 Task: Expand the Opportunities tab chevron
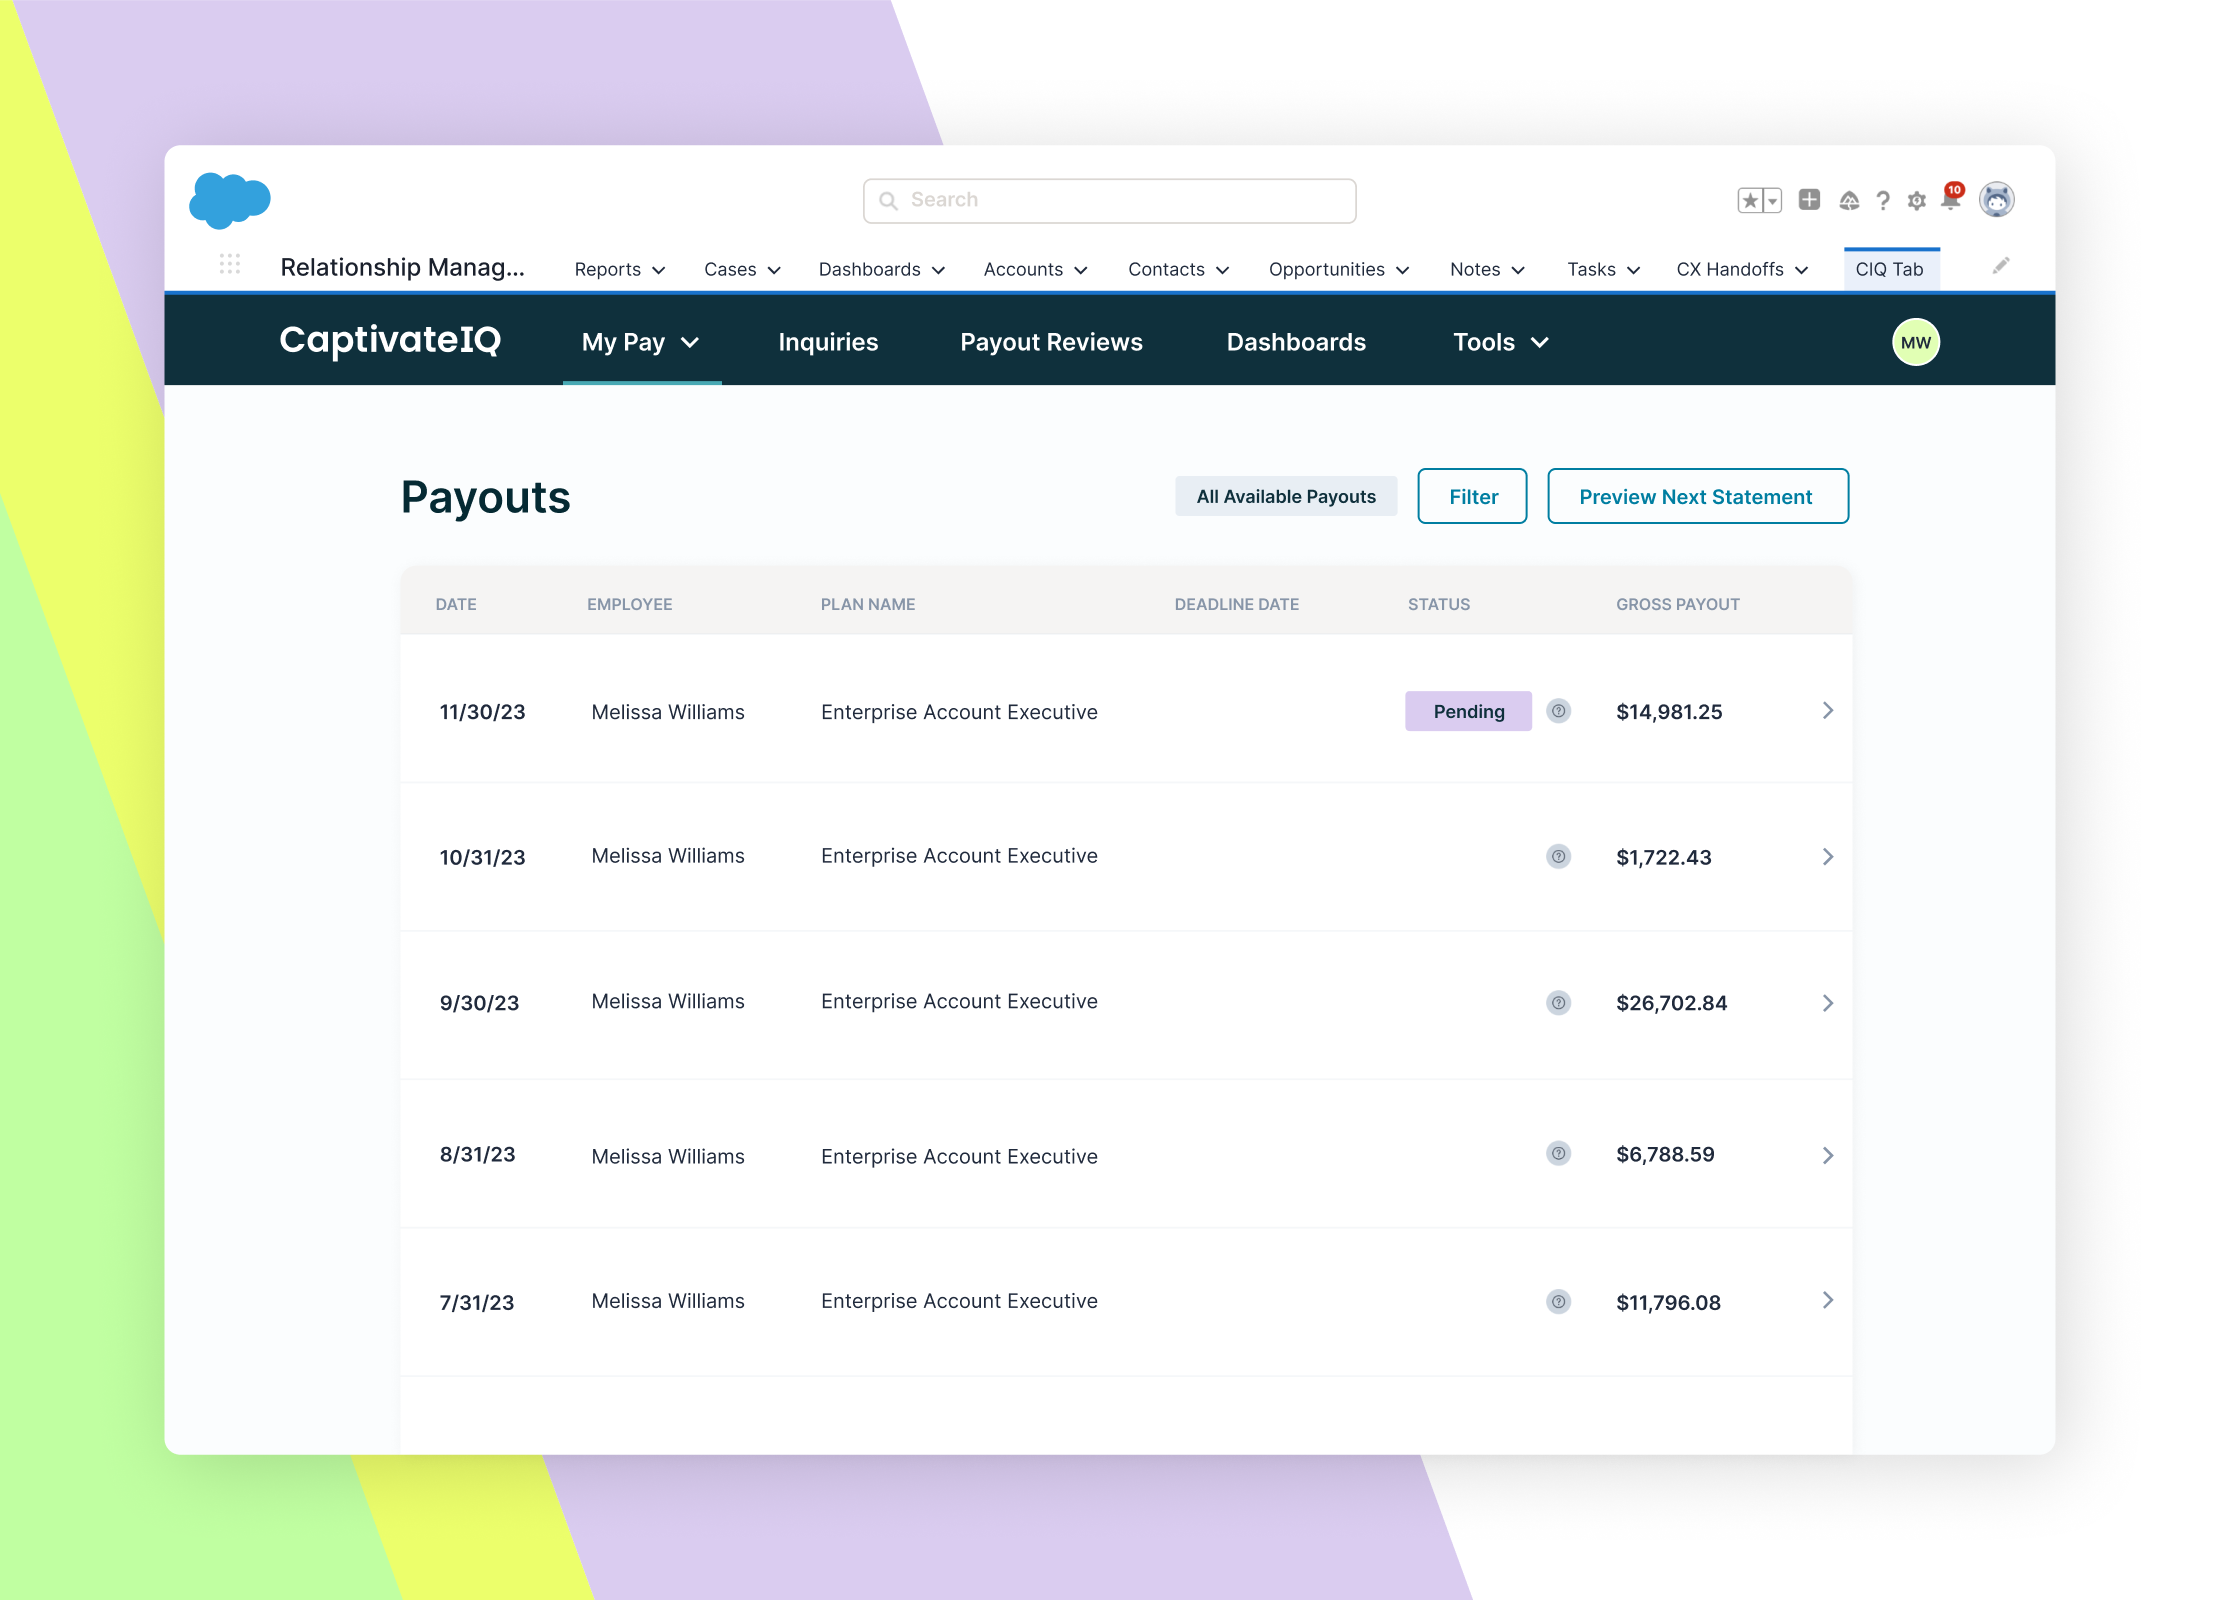point(1403,270)
